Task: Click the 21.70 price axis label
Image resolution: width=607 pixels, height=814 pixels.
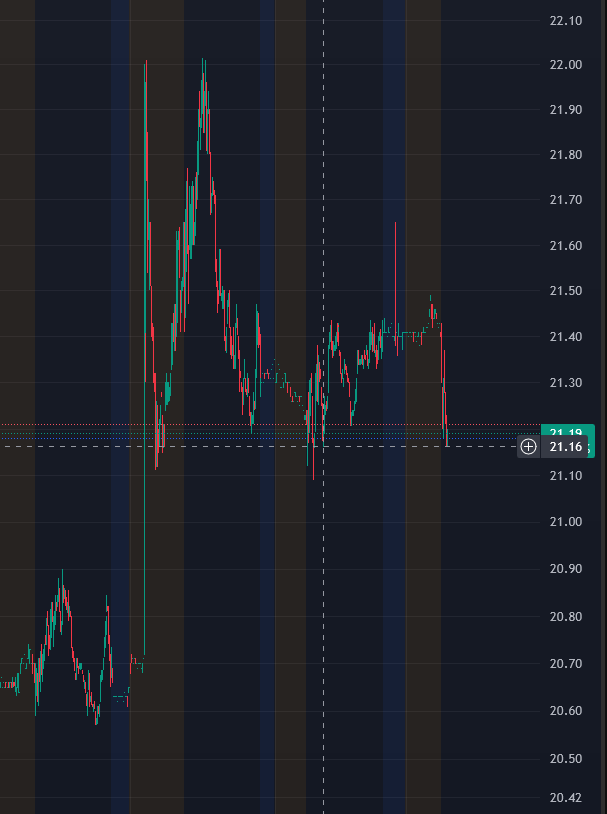Action: tap(565, 200)
